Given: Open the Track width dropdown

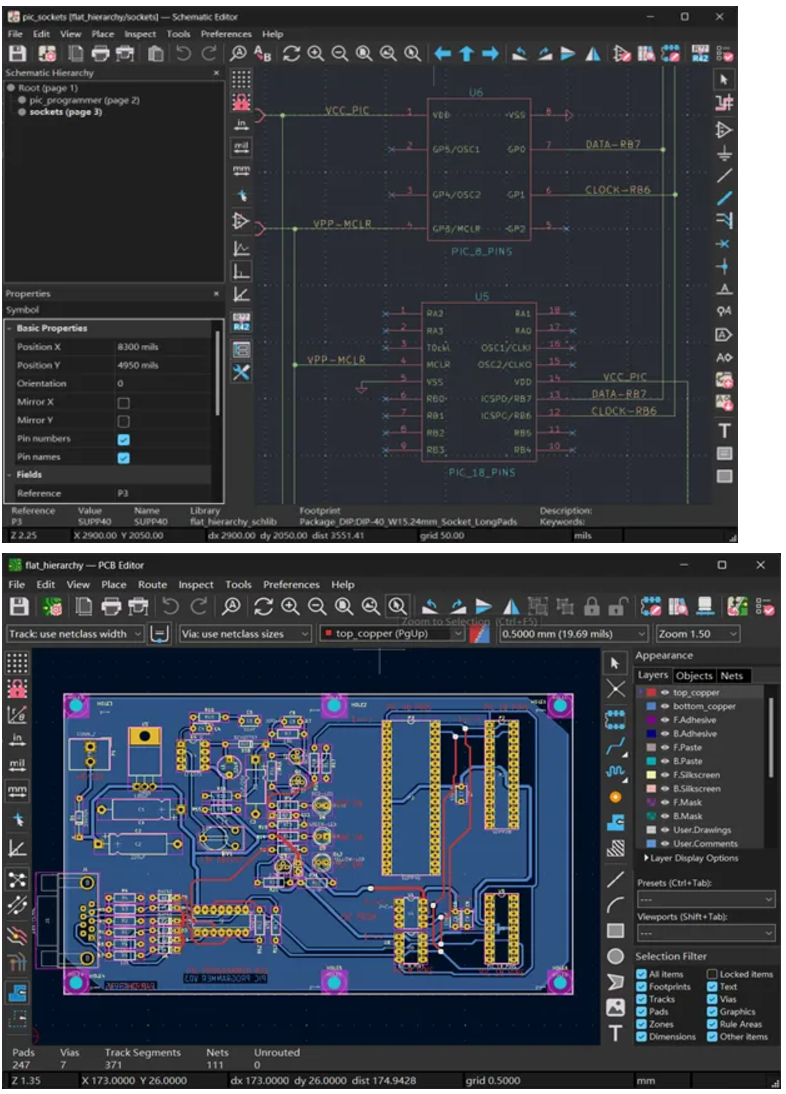Looking at the screenshot, I should click(75, 634).
